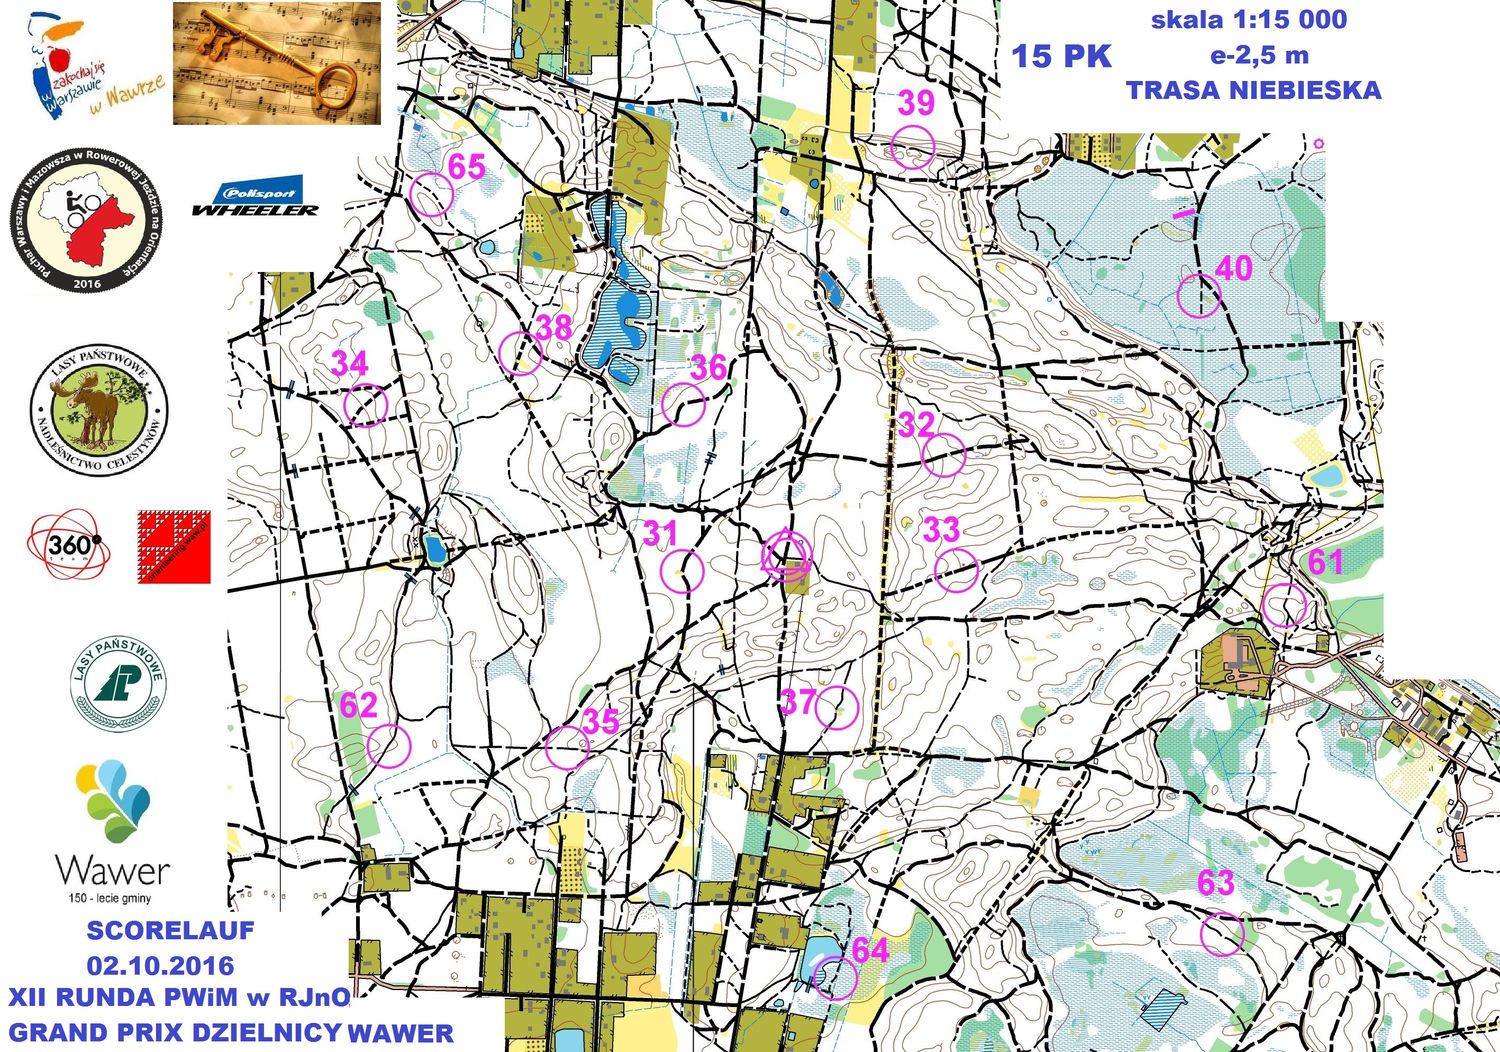Select control point circle 65
Image resolution: width=1500 pixels, height=1052 pixels.
click(x=432, y=194)
